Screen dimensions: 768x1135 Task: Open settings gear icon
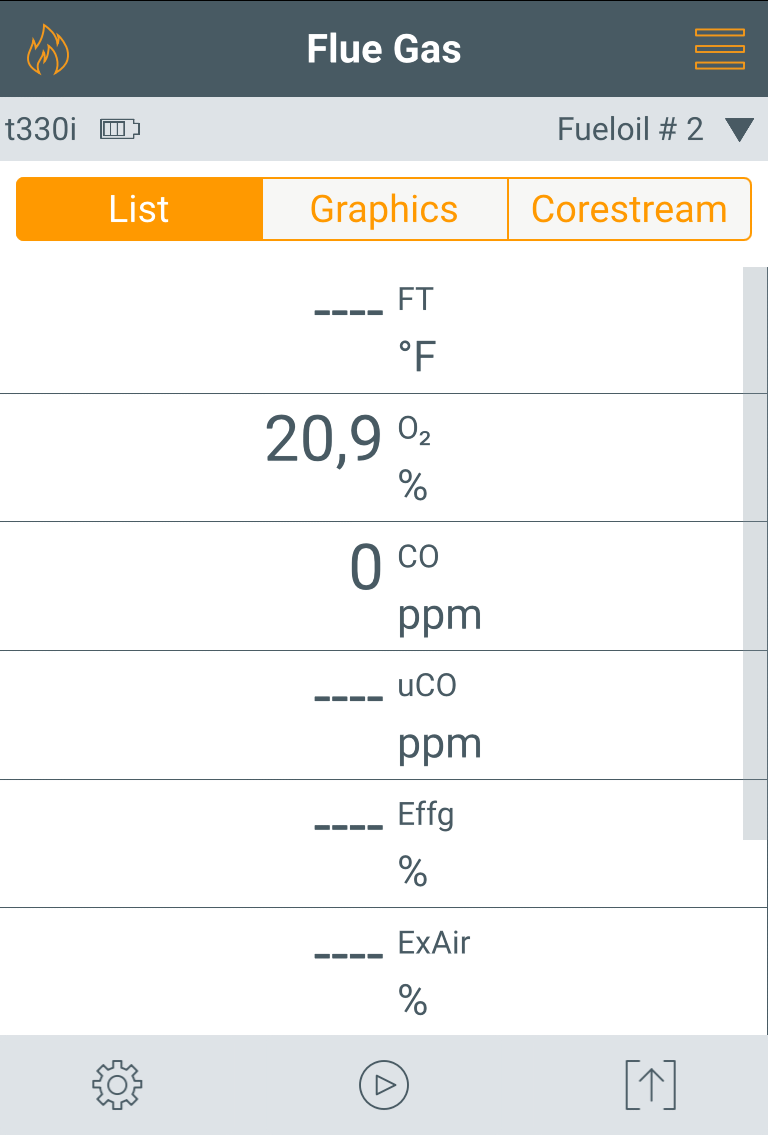117,1085
